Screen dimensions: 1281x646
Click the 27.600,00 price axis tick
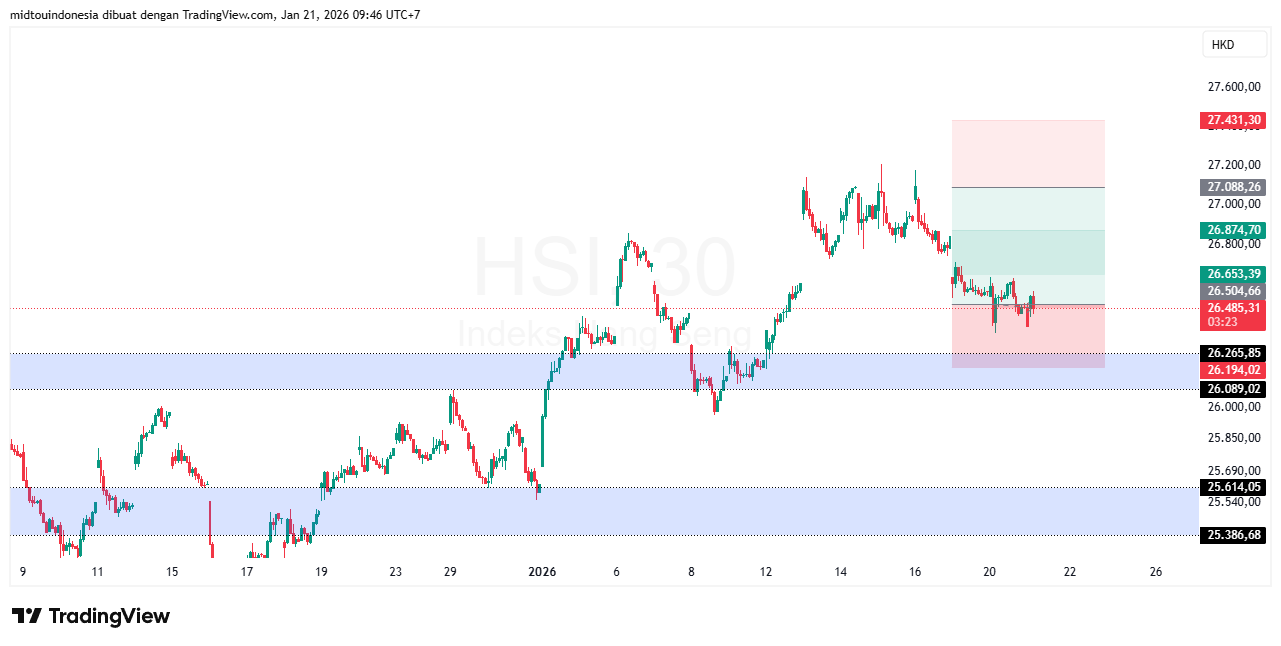pyautogui.click(x=1233, y=87)
